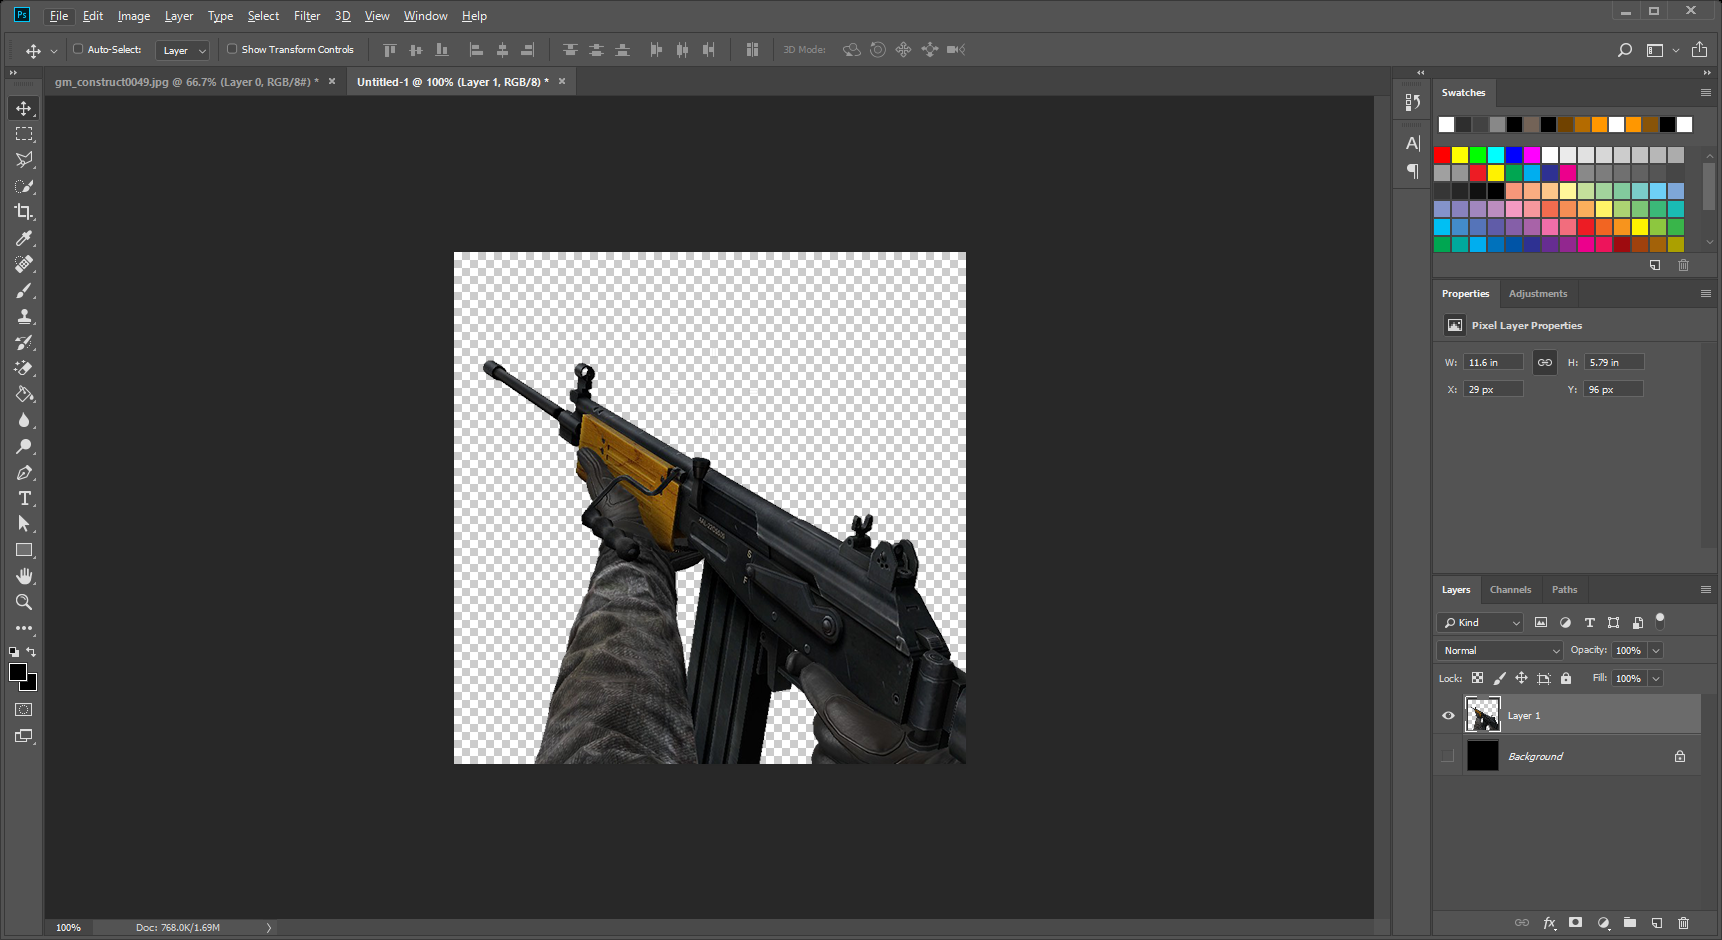1722x940 pixels.
Task: Select the Path Selection tool
Action: (24, 524)
